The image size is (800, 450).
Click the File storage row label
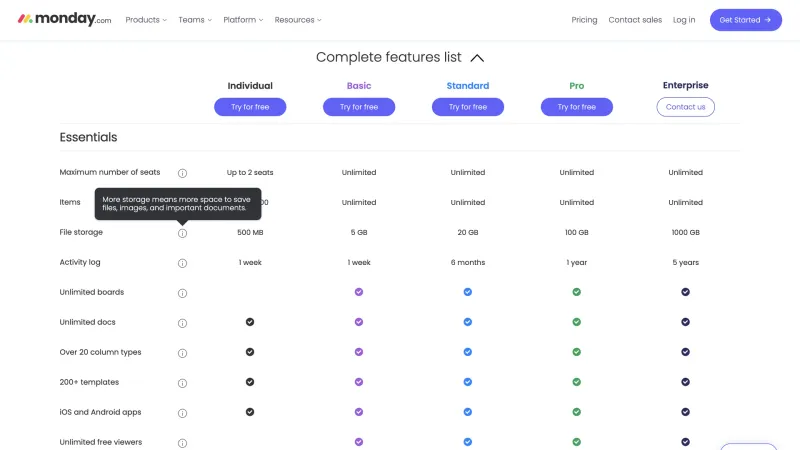[81, 232]
